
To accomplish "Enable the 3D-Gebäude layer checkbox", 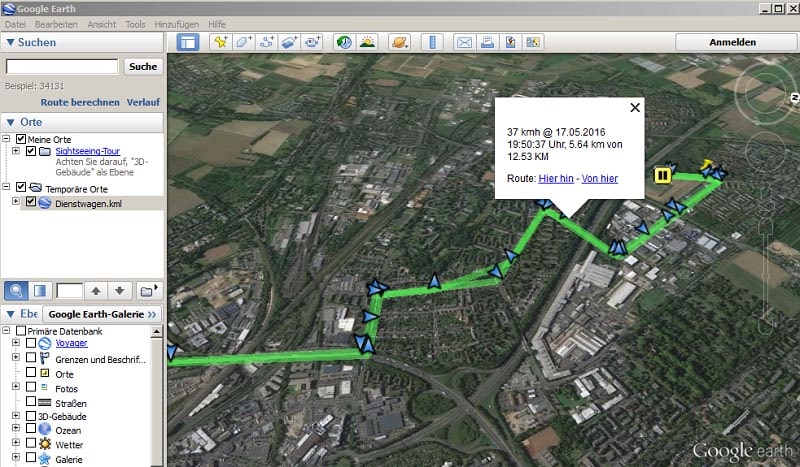I will click(x=31, y=416).
